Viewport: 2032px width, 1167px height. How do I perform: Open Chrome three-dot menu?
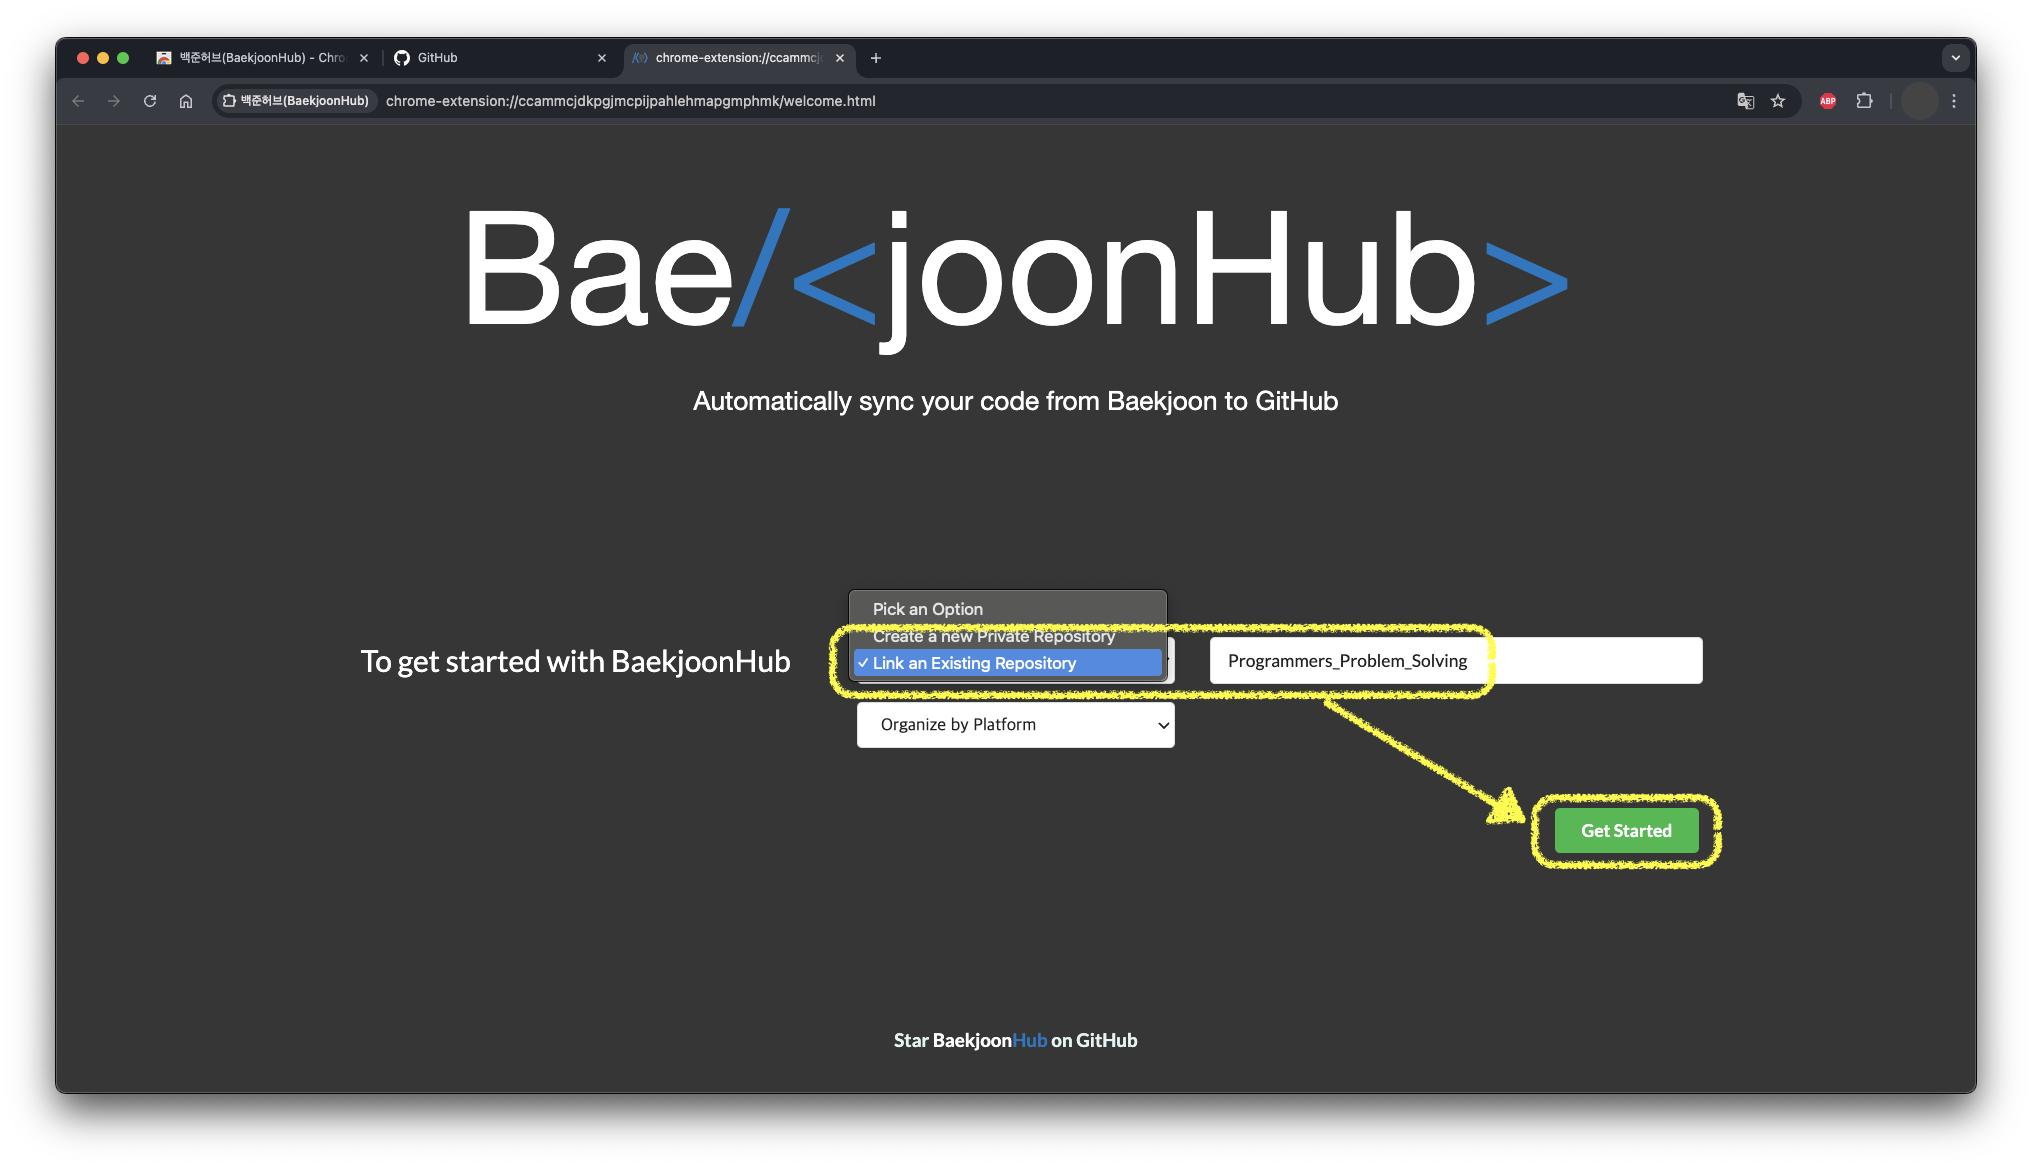coord(1954,101)
